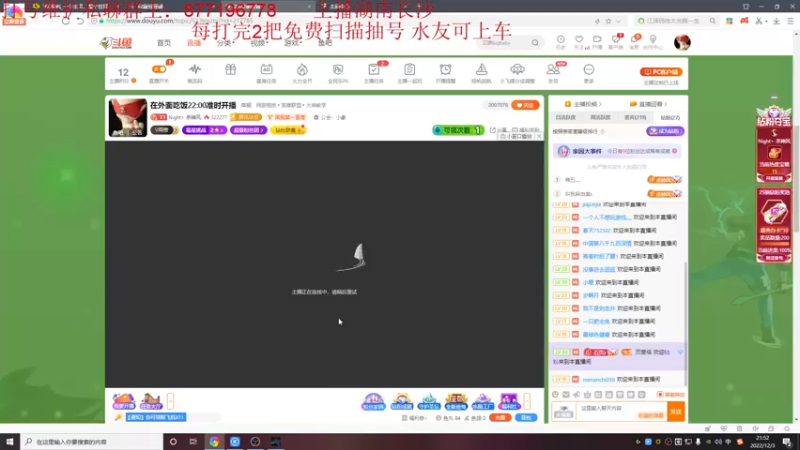Open the AD star task icon
Screen dimensions: 800x450
point(266,72)
